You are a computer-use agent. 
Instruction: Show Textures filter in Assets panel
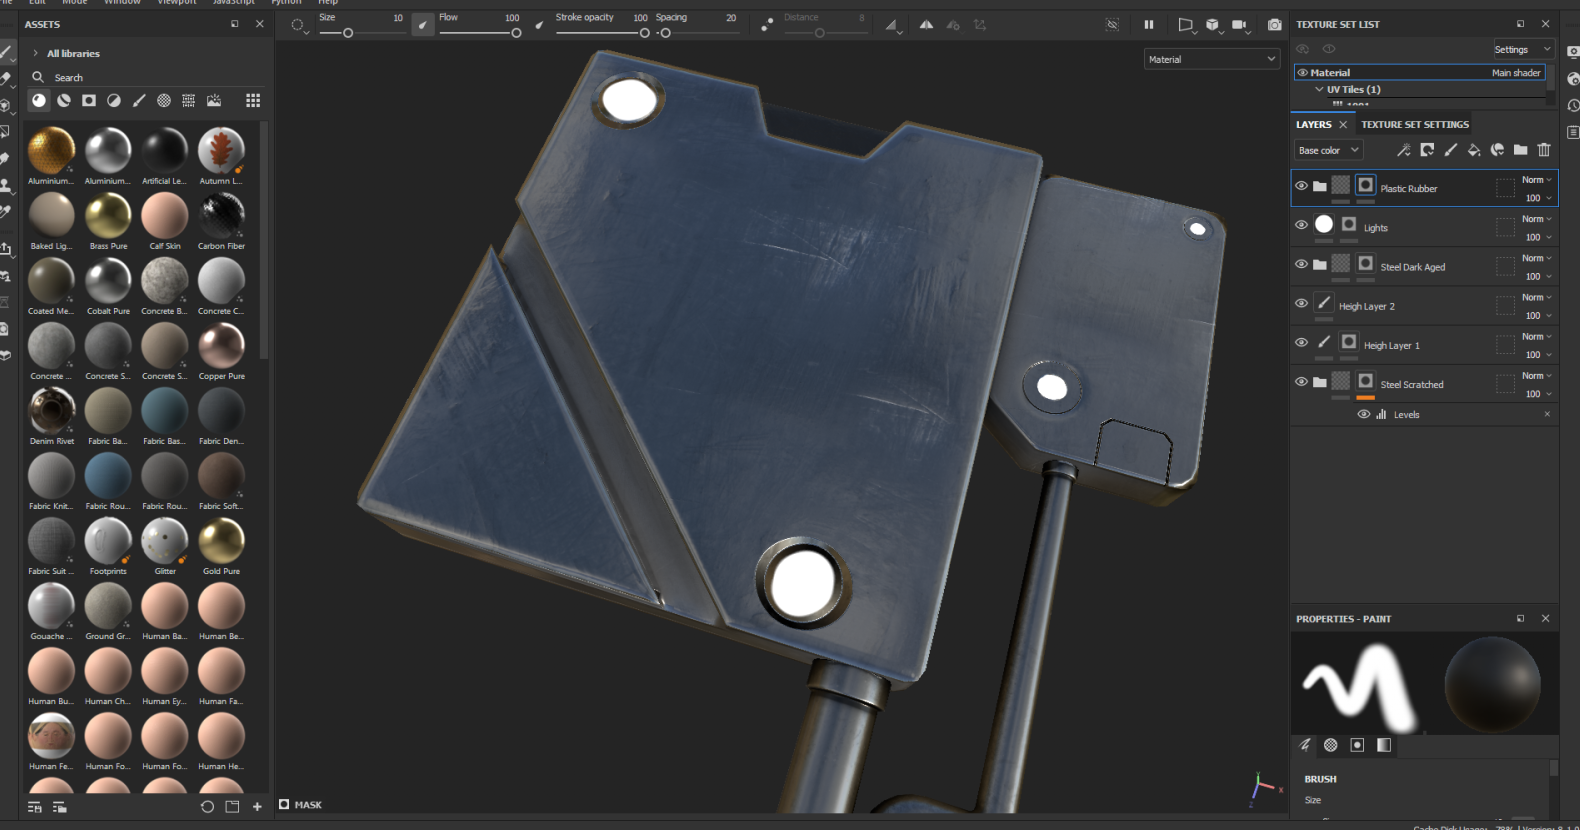[x=189, y=100]
